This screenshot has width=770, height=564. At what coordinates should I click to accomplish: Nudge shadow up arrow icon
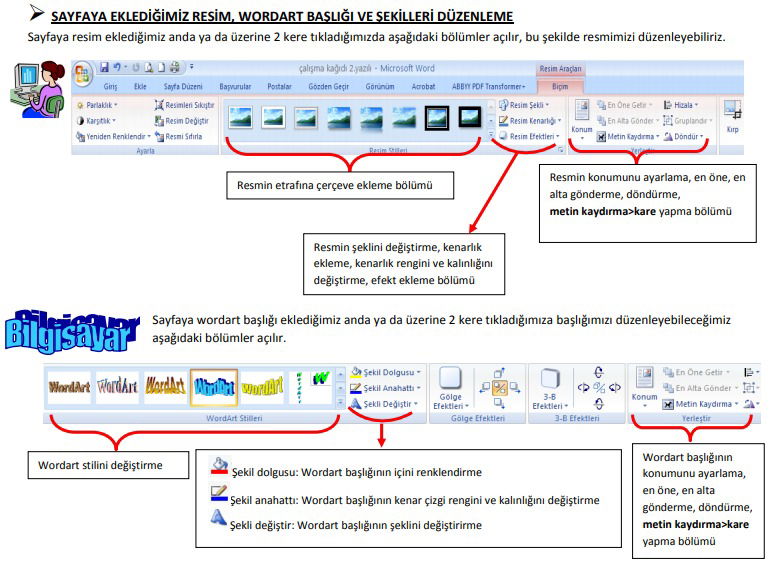pyautogui.click(x=499, y=373)
